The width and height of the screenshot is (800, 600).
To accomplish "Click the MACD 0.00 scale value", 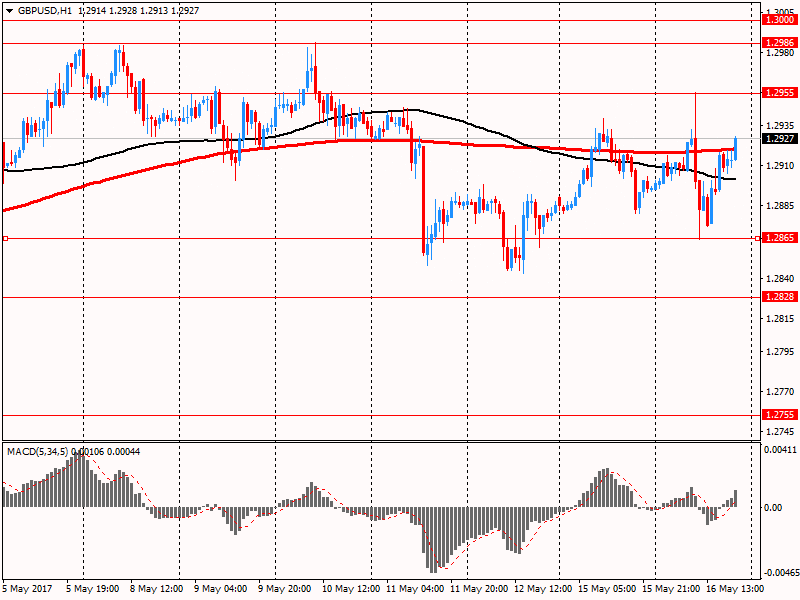I will pyautogui.click(x=773, y=508).
